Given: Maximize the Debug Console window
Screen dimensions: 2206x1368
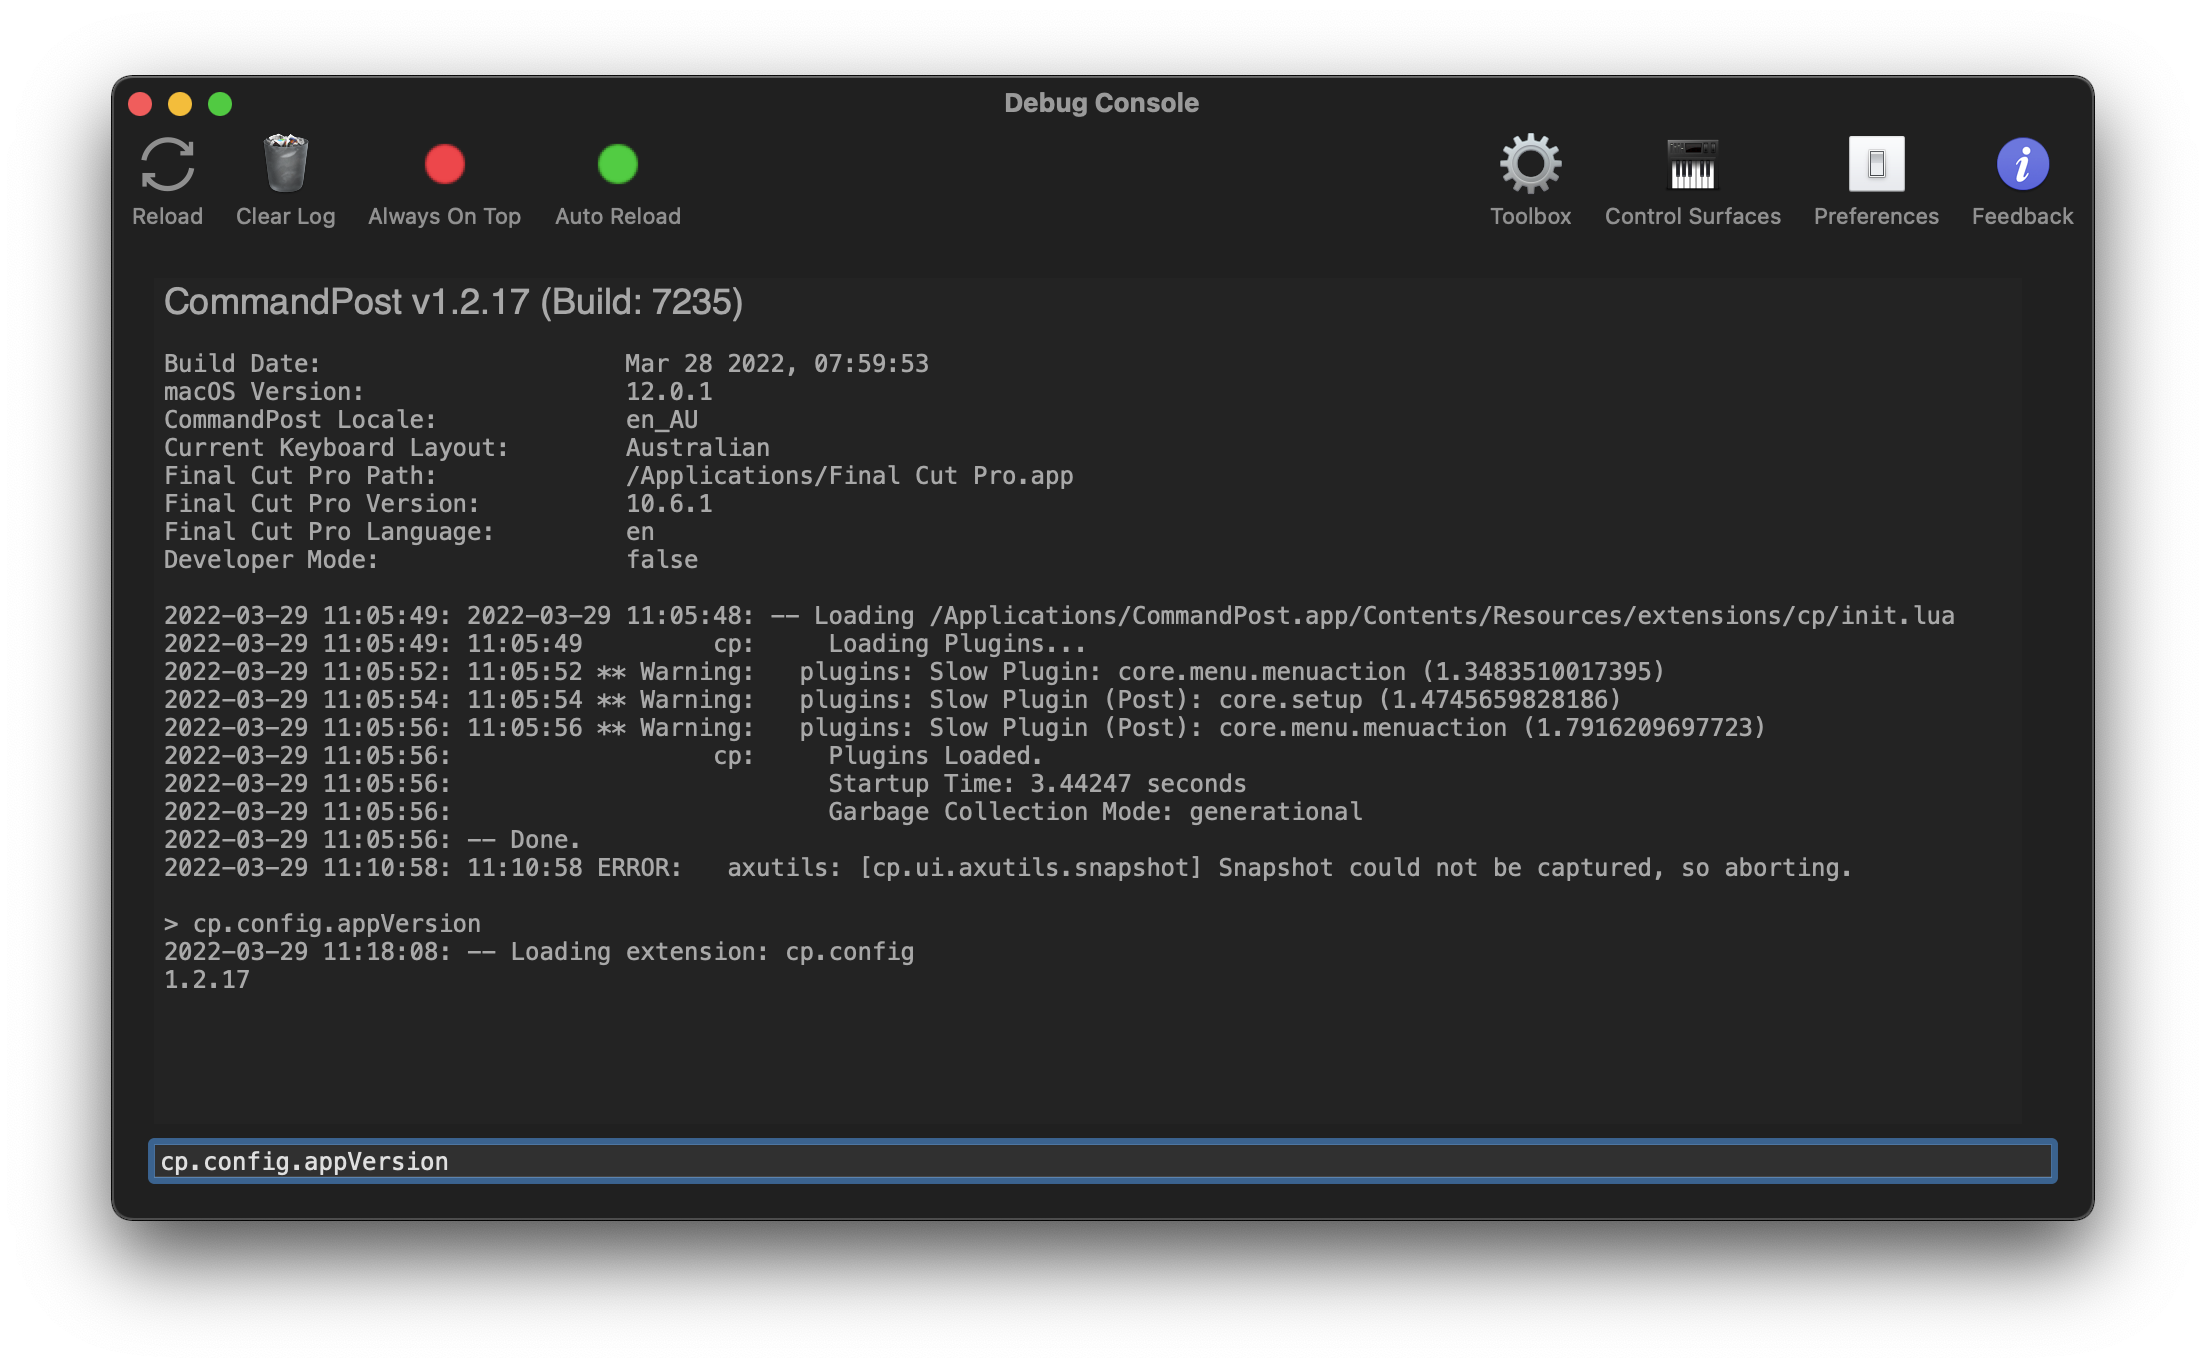Looking at the screenshot, I should point(220,104).
